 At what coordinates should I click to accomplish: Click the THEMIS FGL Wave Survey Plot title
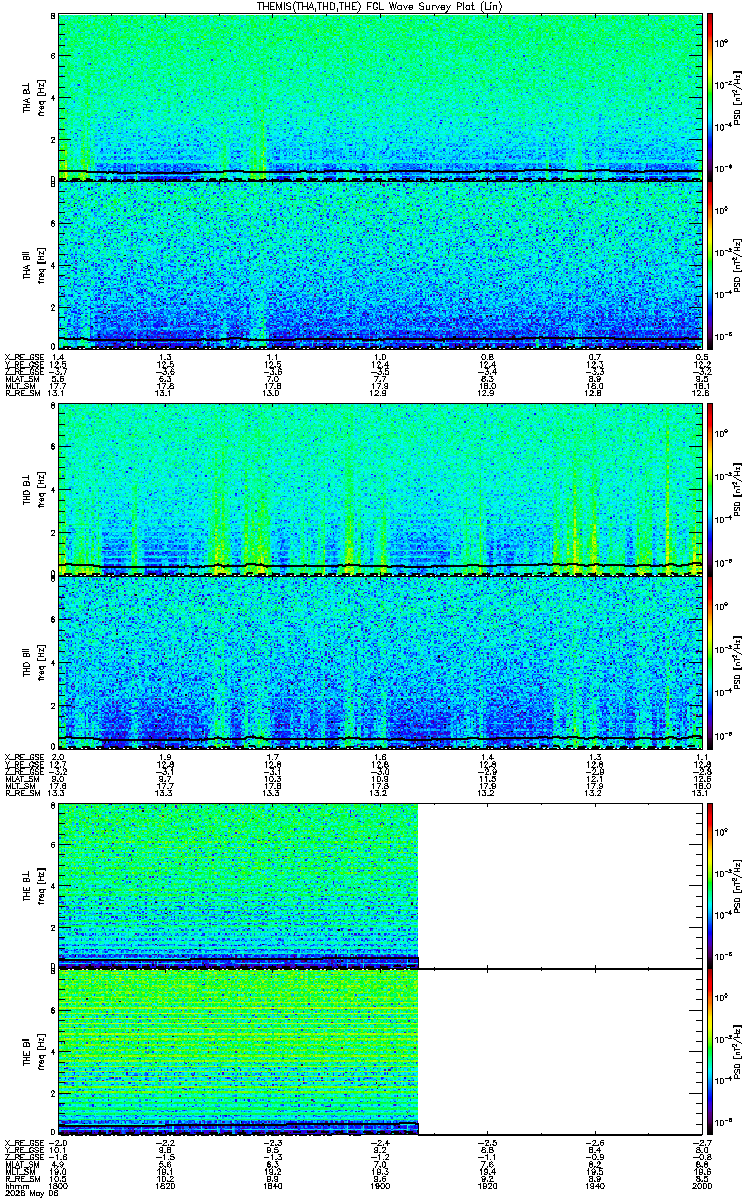point(380,6)
